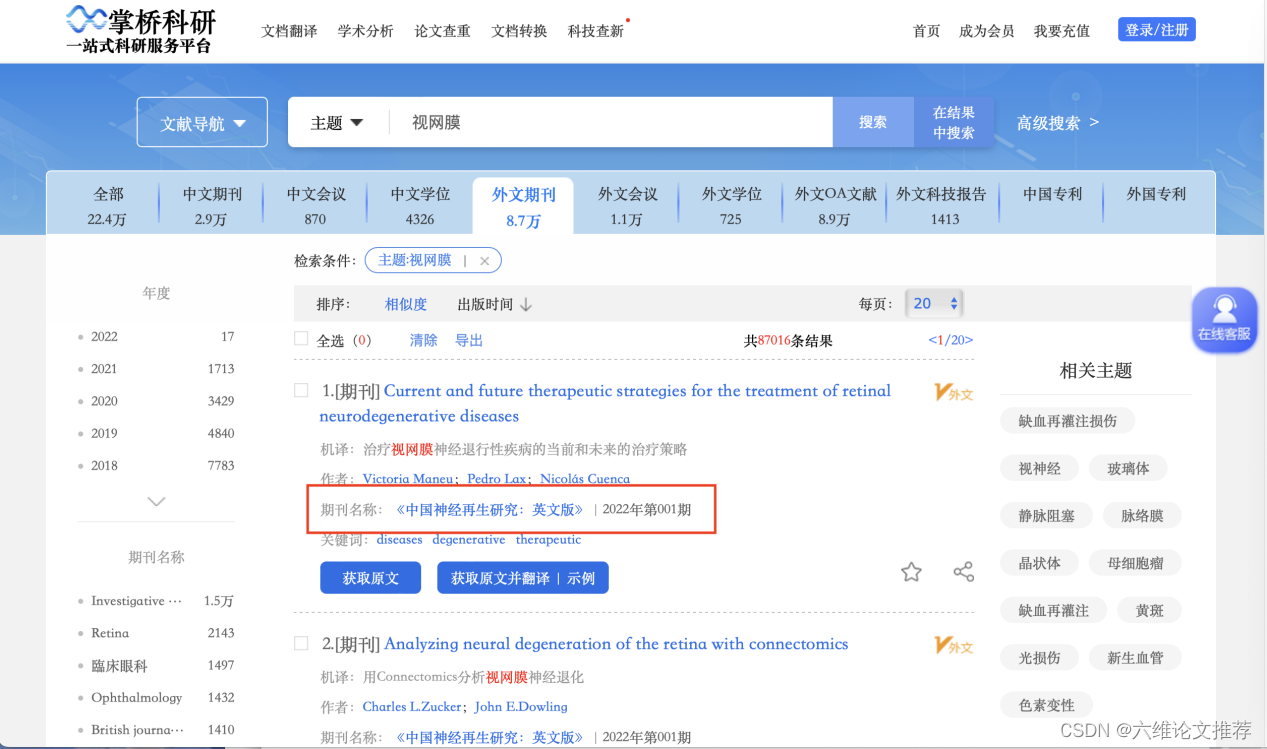Click 成为会员

(x=986, y=31)
